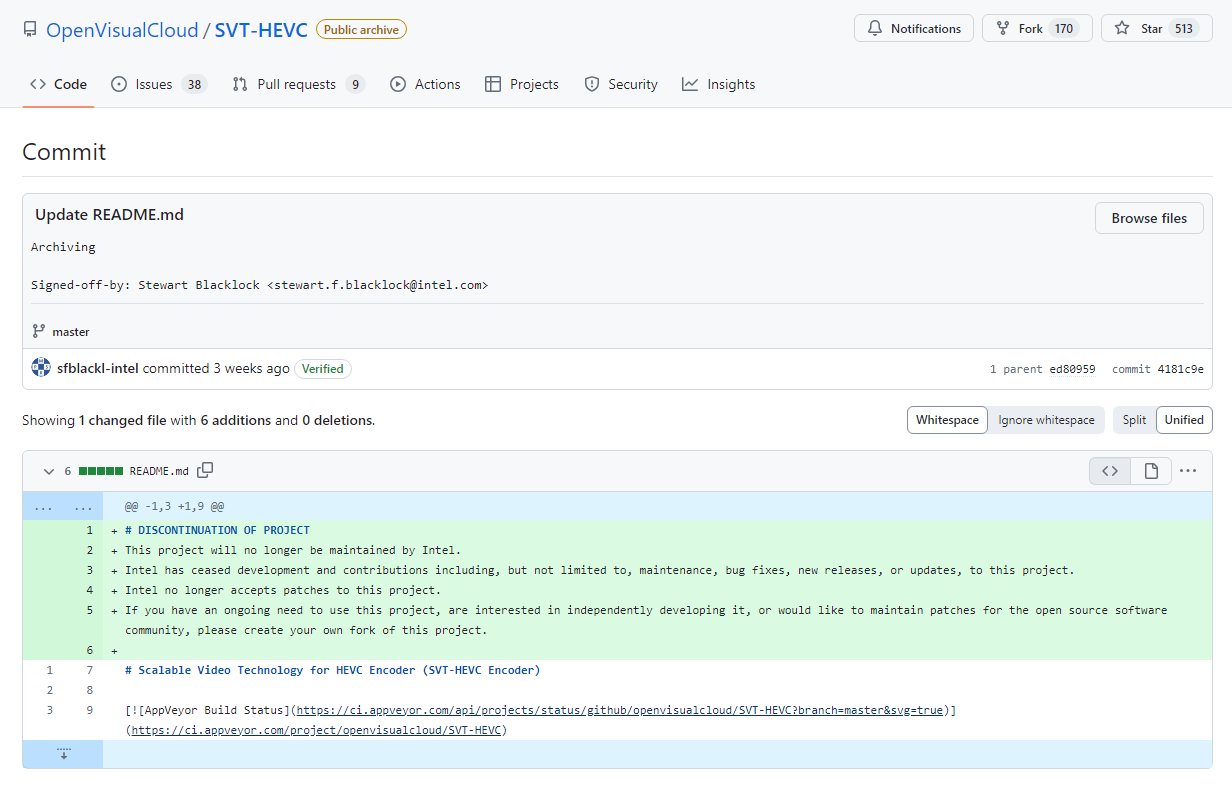Viewport: 1232px width, 785px height.
Task: Select the Whitespace diff option
Action: click(x=947, y=420)
